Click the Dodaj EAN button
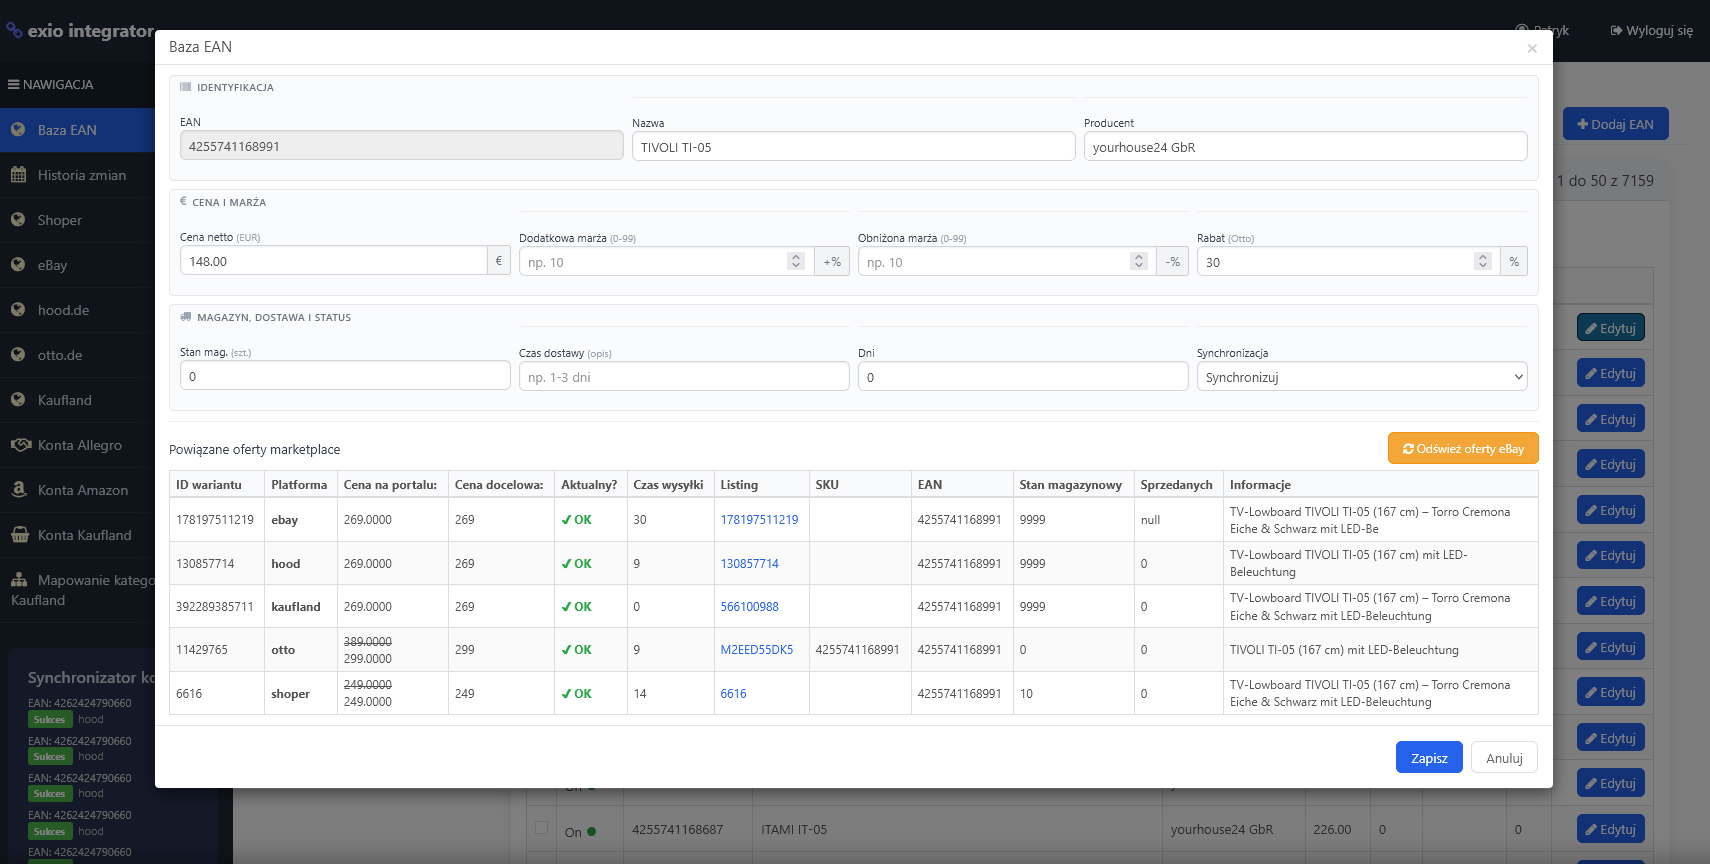1710x864 pixels. 1615,124
